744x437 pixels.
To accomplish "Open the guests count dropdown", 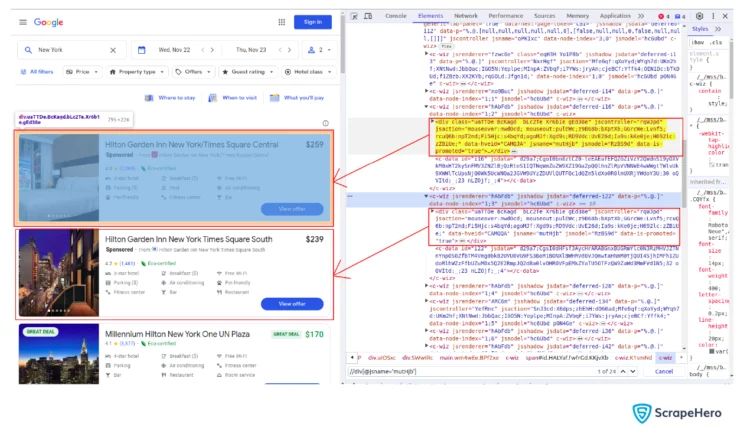I will [x=319, y=50].
